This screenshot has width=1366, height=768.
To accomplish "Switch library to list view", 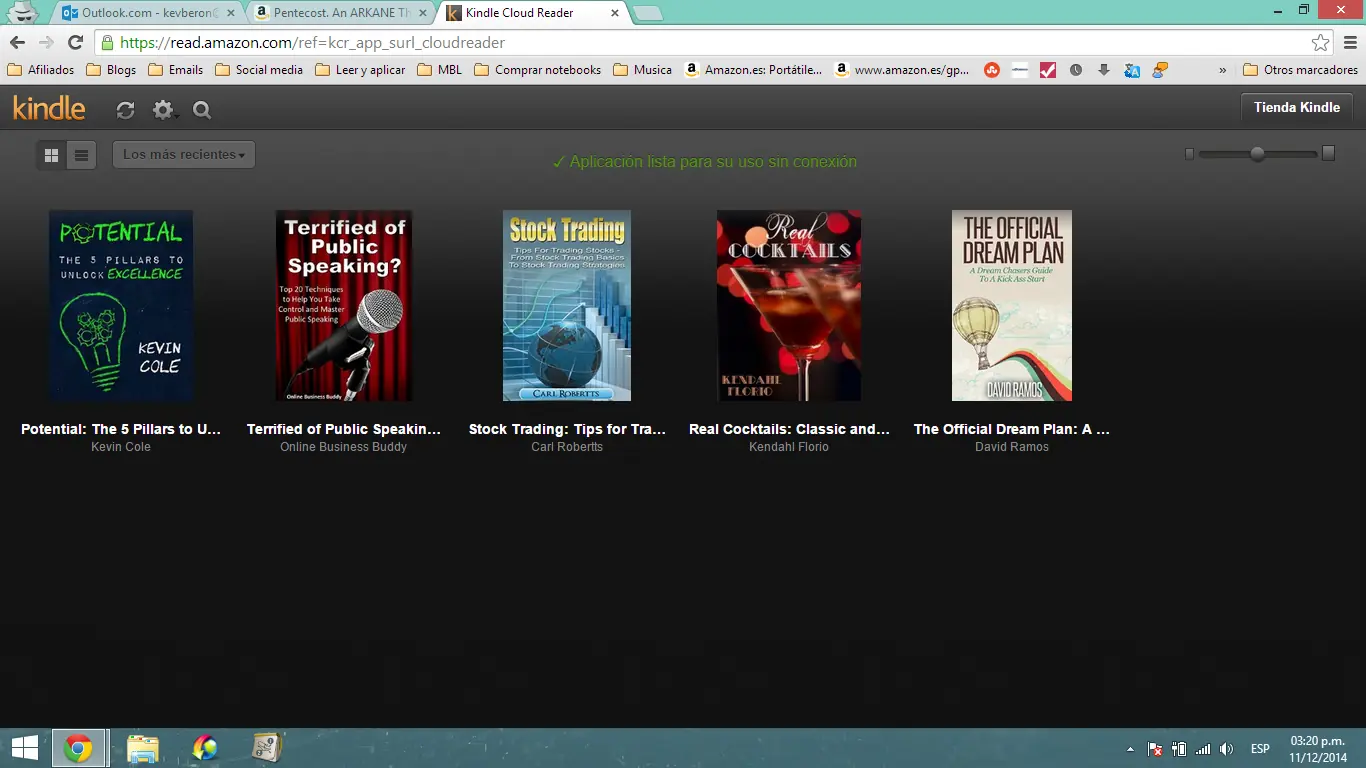I will coord(82,155).
